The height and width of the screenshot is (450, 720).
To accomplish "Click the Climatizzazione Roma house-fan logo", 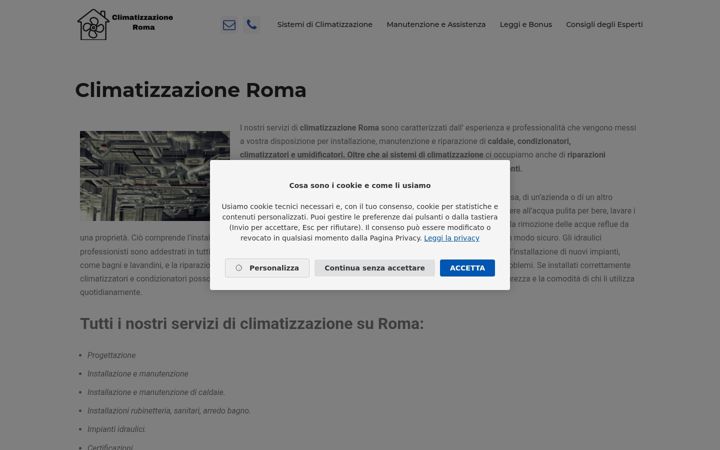I will click(93, 24).
